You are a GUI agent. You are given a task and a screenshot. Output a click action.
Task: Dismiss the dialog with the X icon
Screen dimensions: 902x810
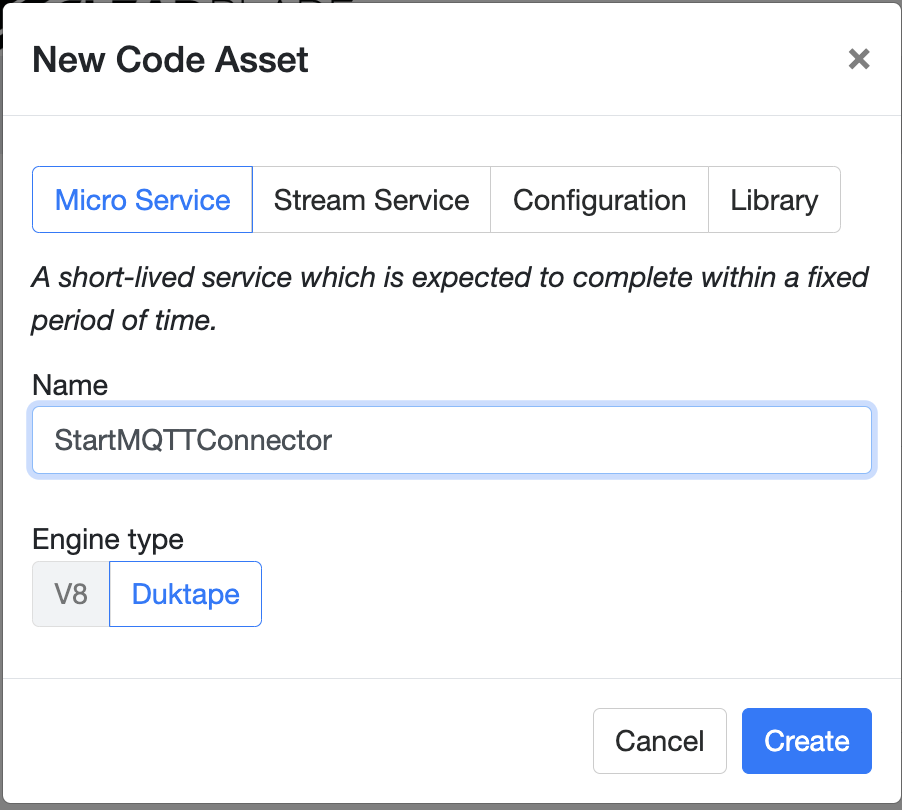pos(858,59)
